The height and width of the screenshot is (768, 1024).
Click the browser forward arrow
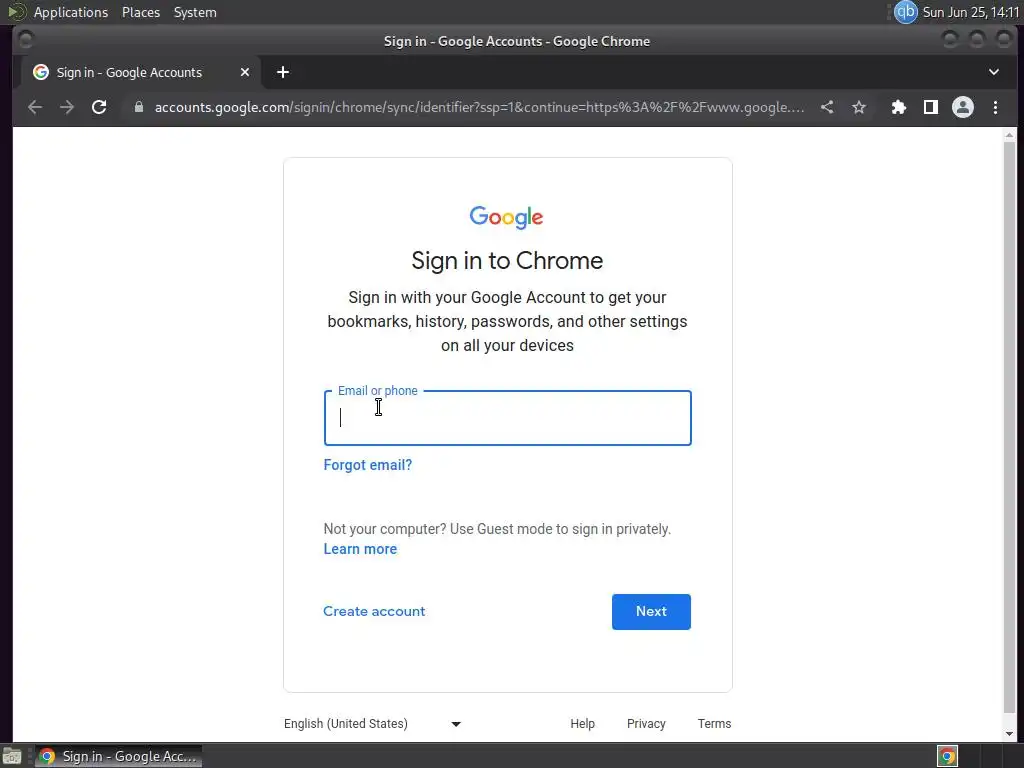[67, 107]
